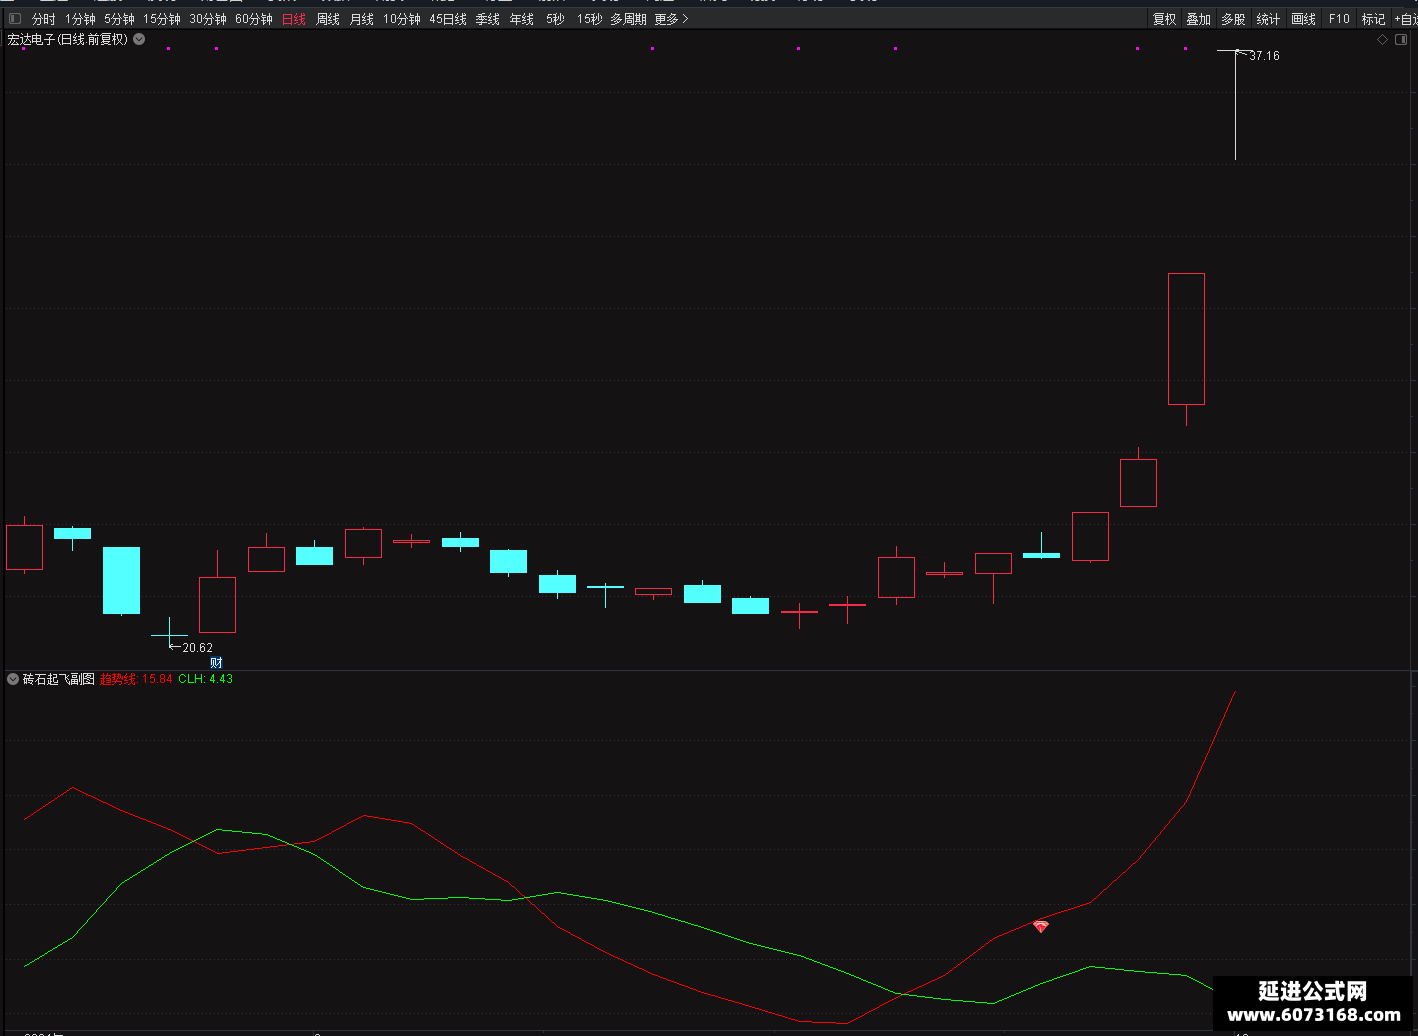The image size is (1418, 1036).
Task: Expand 更多 period options
Action: (x=671, y=19)
